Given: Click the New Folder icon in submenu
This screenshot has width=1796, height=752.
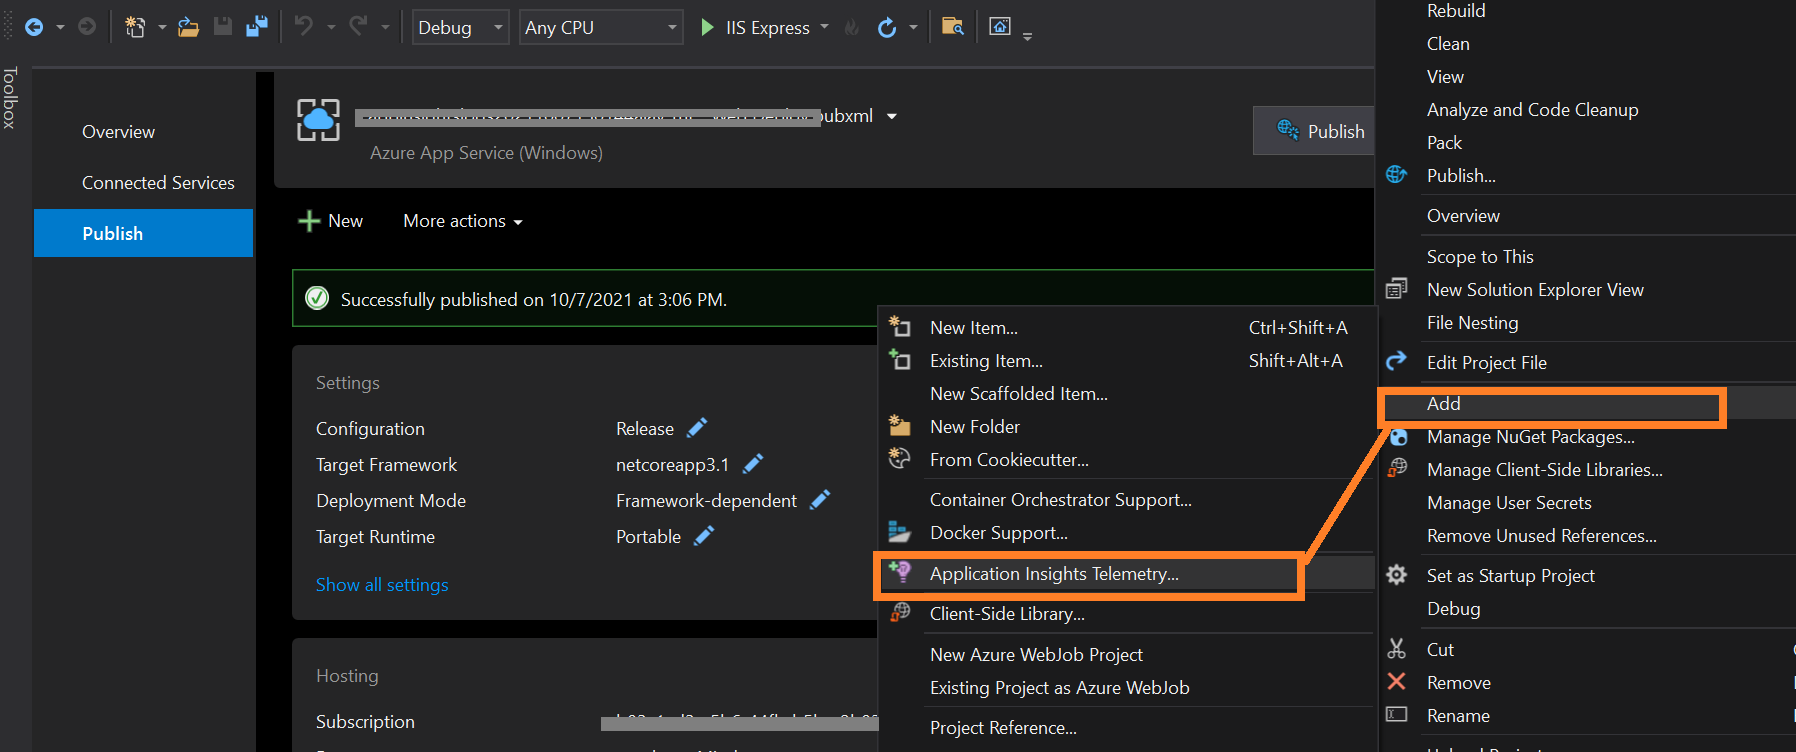Looking at the screenshot, I should [900, 426].
